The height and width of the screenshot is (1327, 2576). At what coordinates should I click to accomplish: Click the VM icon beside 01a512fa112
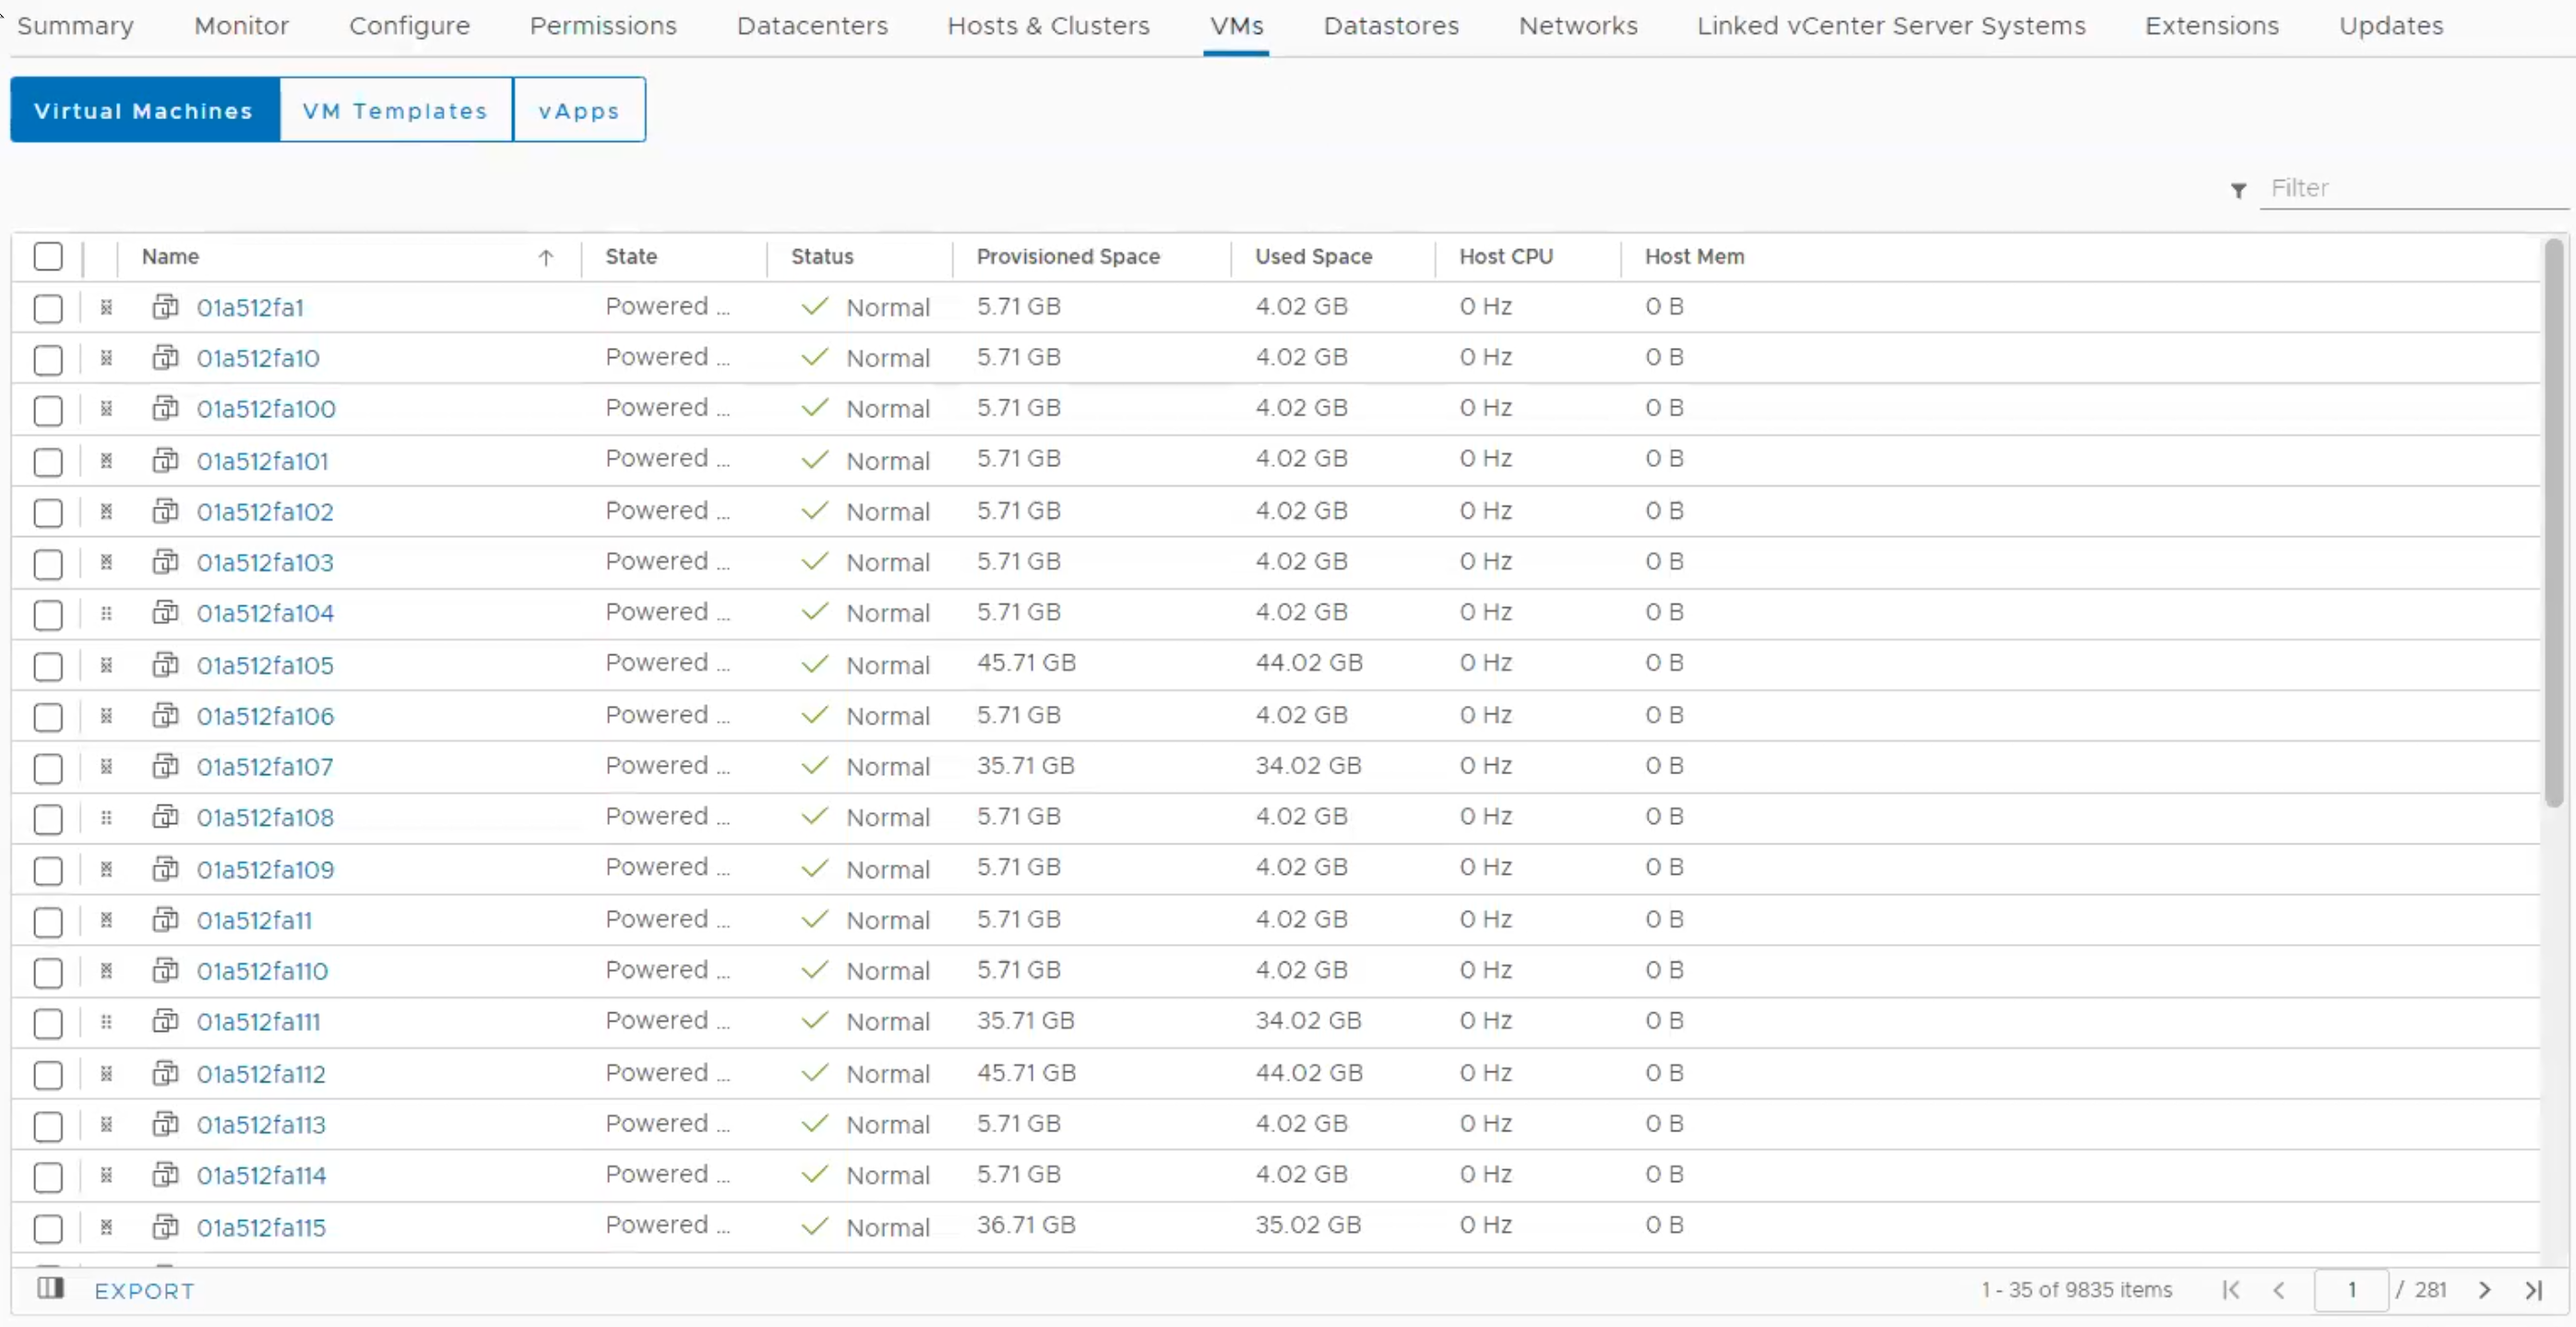(165, 1073)
